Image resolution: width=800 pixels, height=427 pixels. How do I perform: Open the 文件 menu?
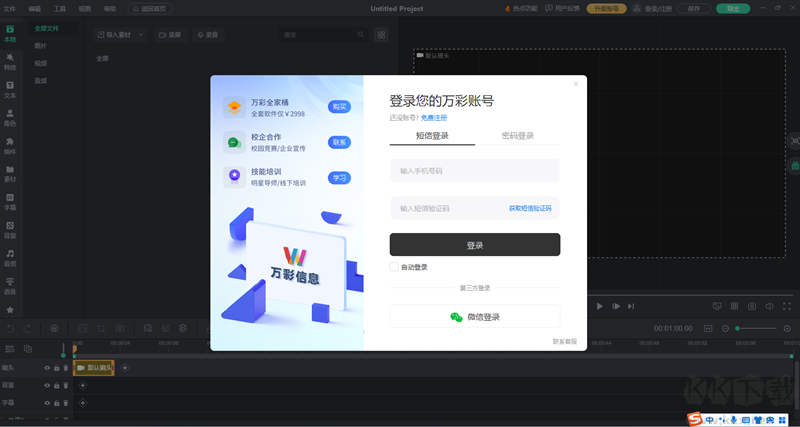9,9
